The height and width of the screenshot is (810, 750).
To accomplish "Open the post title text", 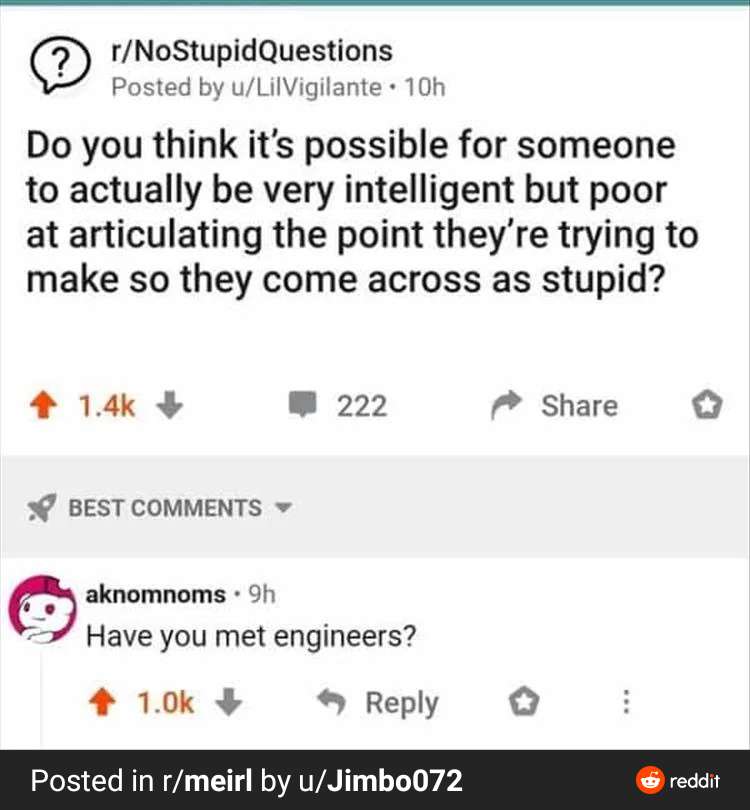I will 360,211.
